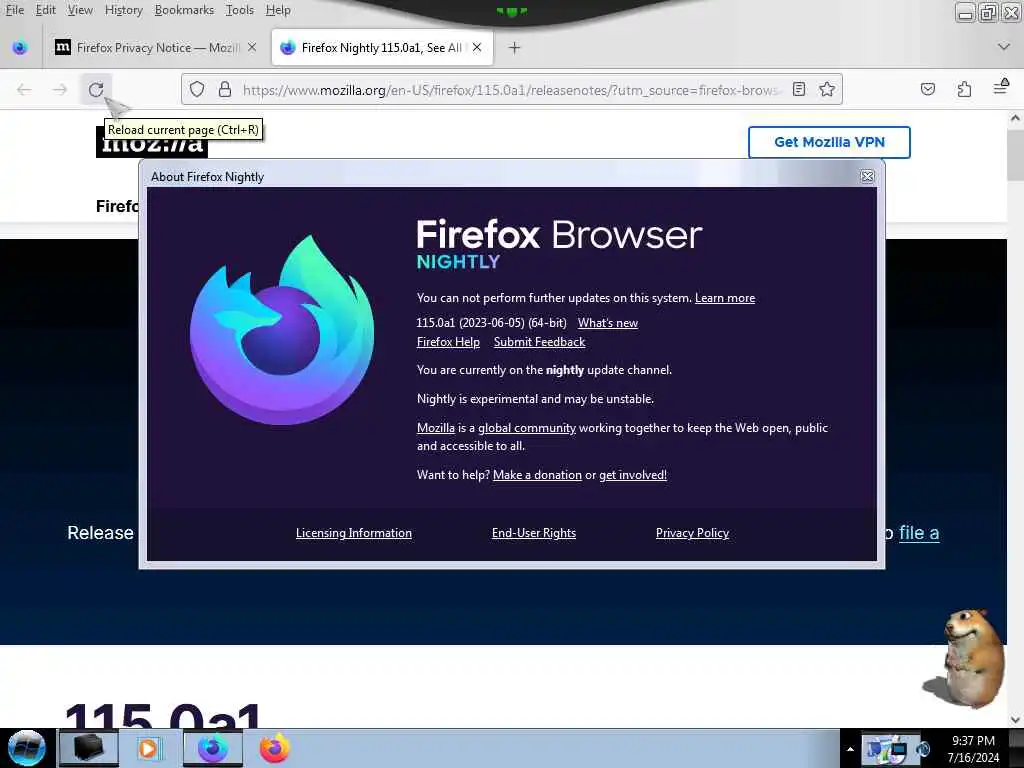This screenshot has height=768, width=1024.
Task: View site security via padlock icon
Action: pyautogui.click(x=225, y=89)
